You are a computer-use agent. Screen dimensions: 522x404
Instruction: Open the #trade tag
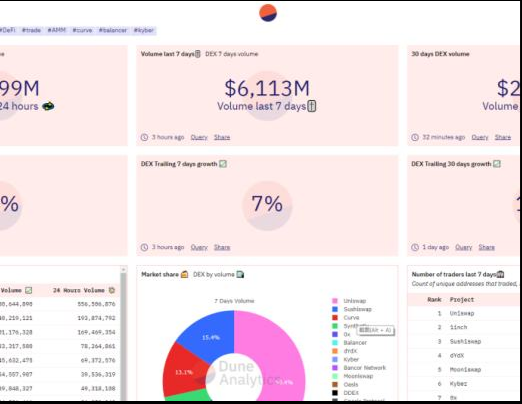pyautogui.click(x=31, y=30)
